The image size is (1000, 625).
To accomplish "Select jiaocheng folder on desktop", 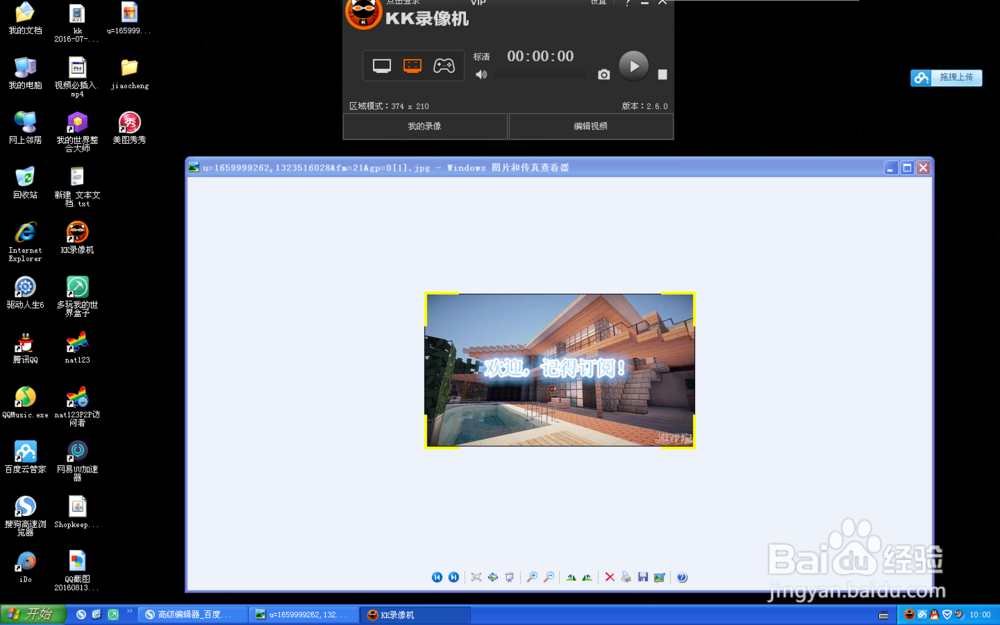I will [129, 73].
